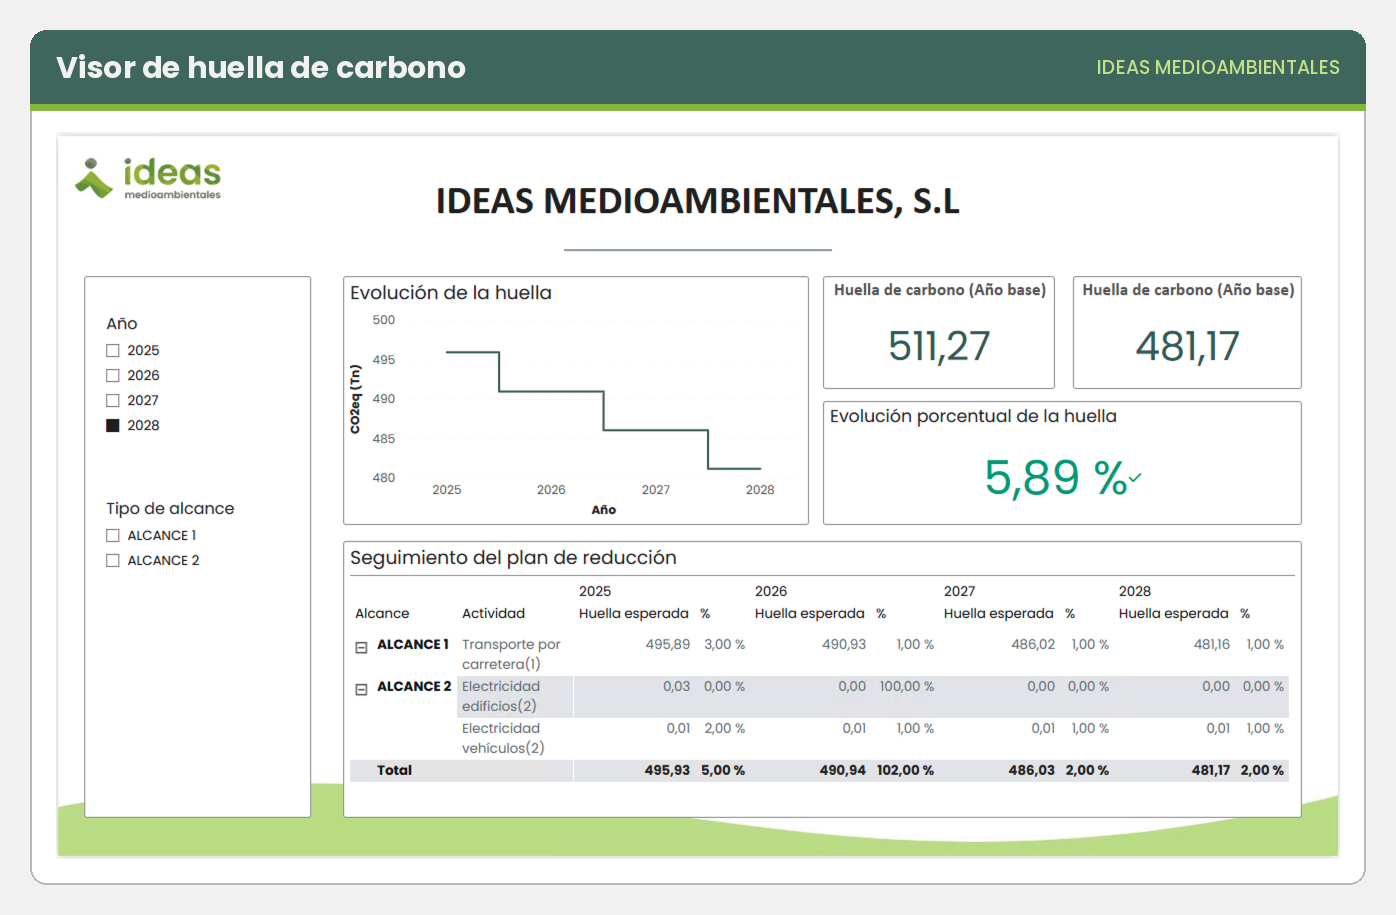Click the Transporte por carretera(1) activity

pyautogui.click(x=511, y=654)
